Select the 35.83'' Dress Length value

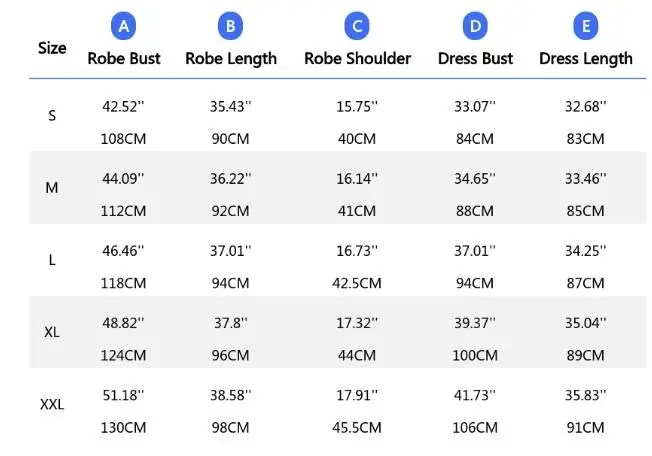(x=585, y=395)
